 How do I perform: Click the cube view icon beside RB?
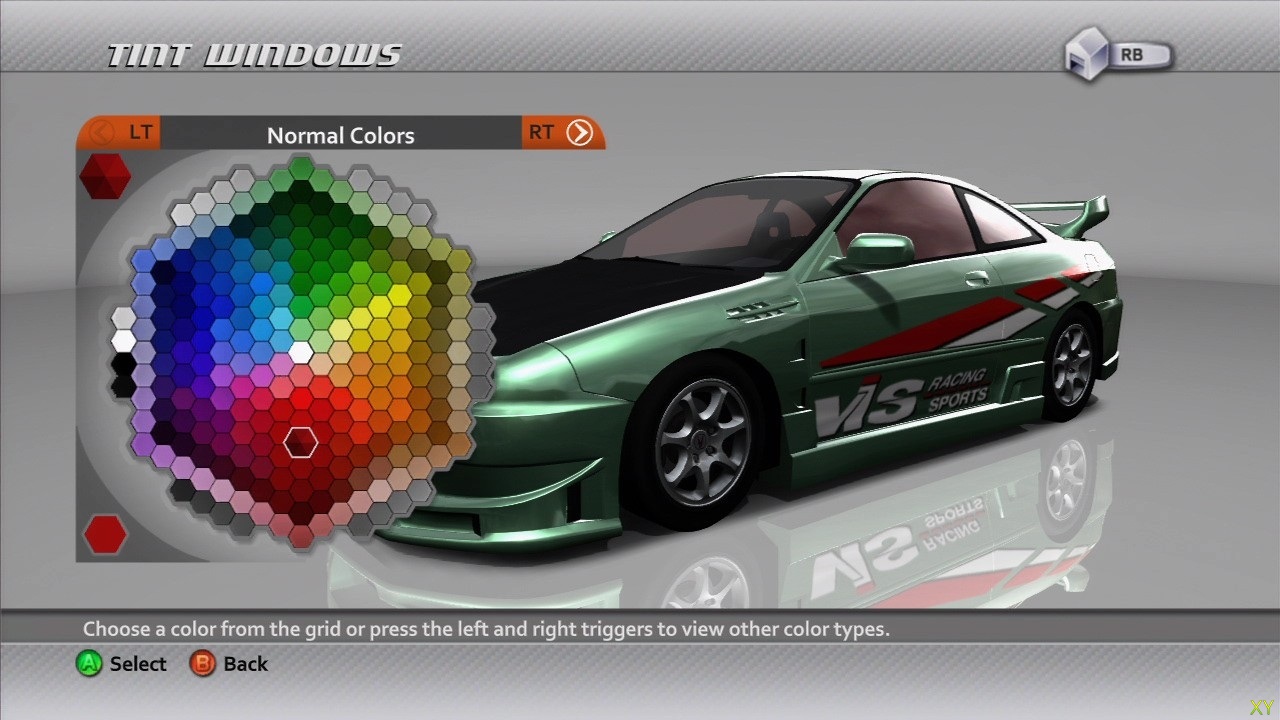tap(1087, 55)
